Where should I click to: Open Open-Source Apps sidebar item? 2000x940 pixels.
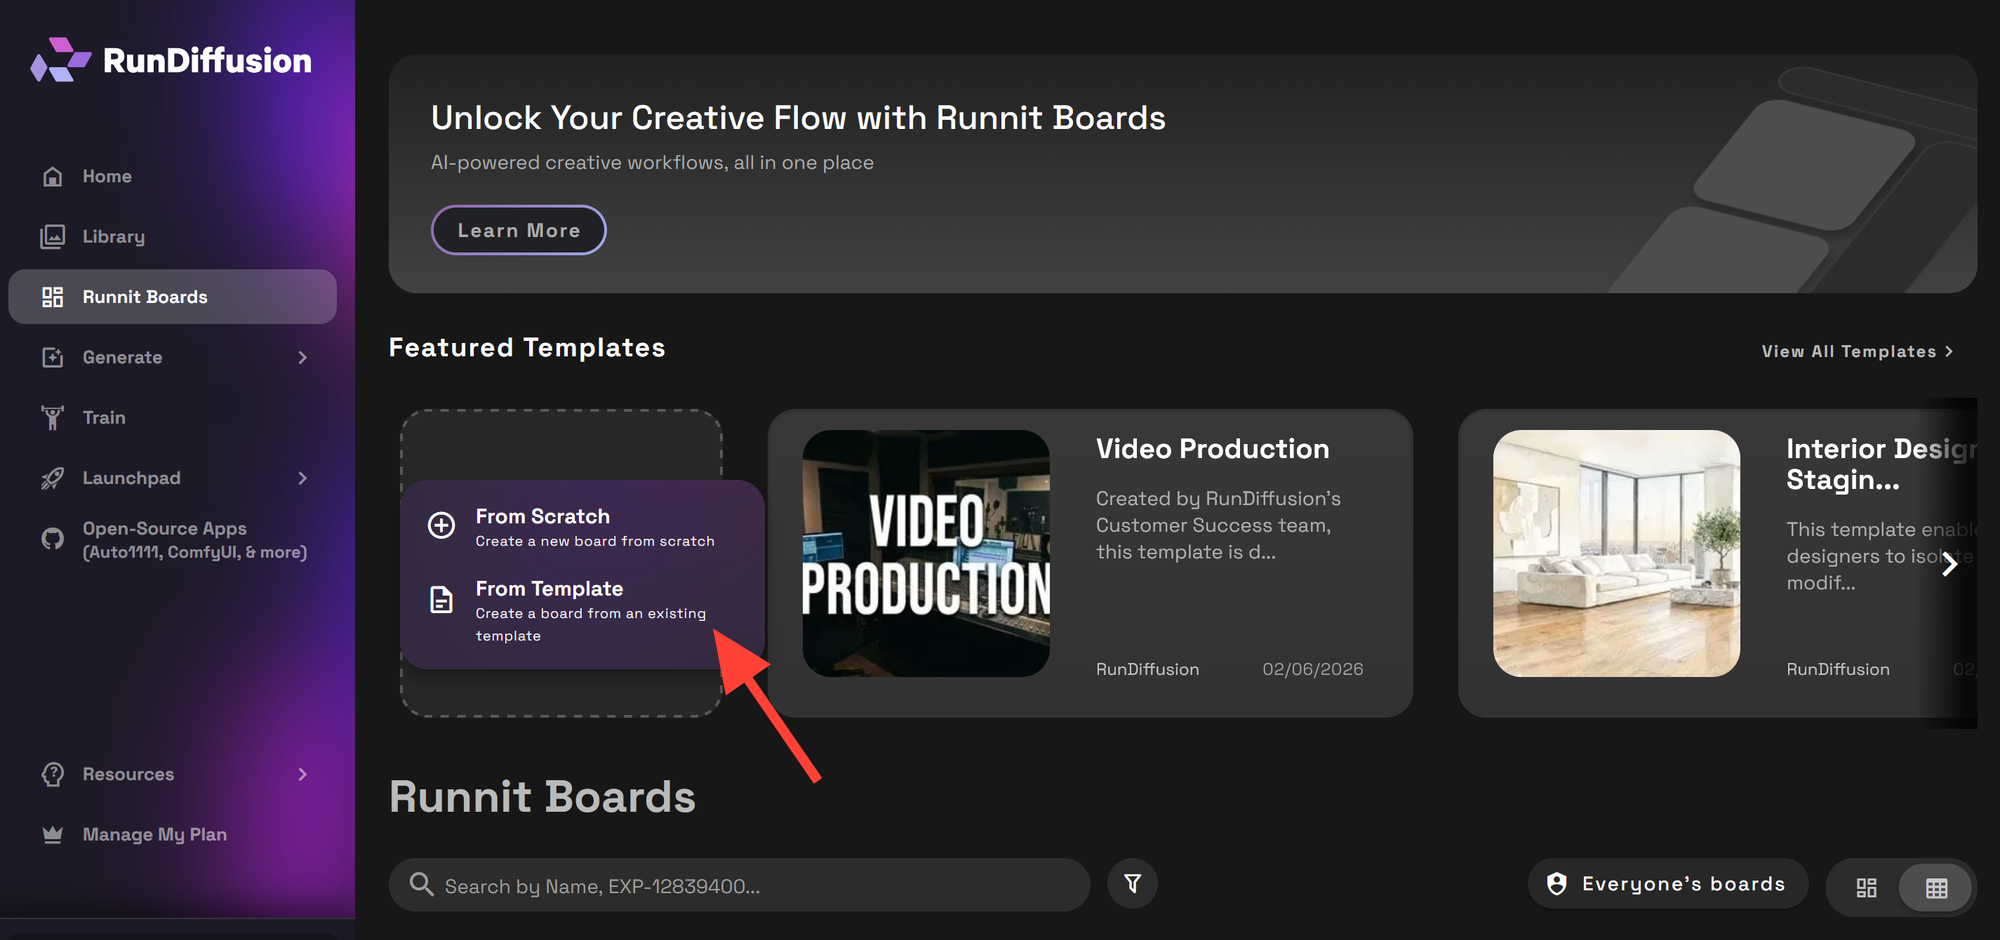pyautogui.click(x=172, y=540)
